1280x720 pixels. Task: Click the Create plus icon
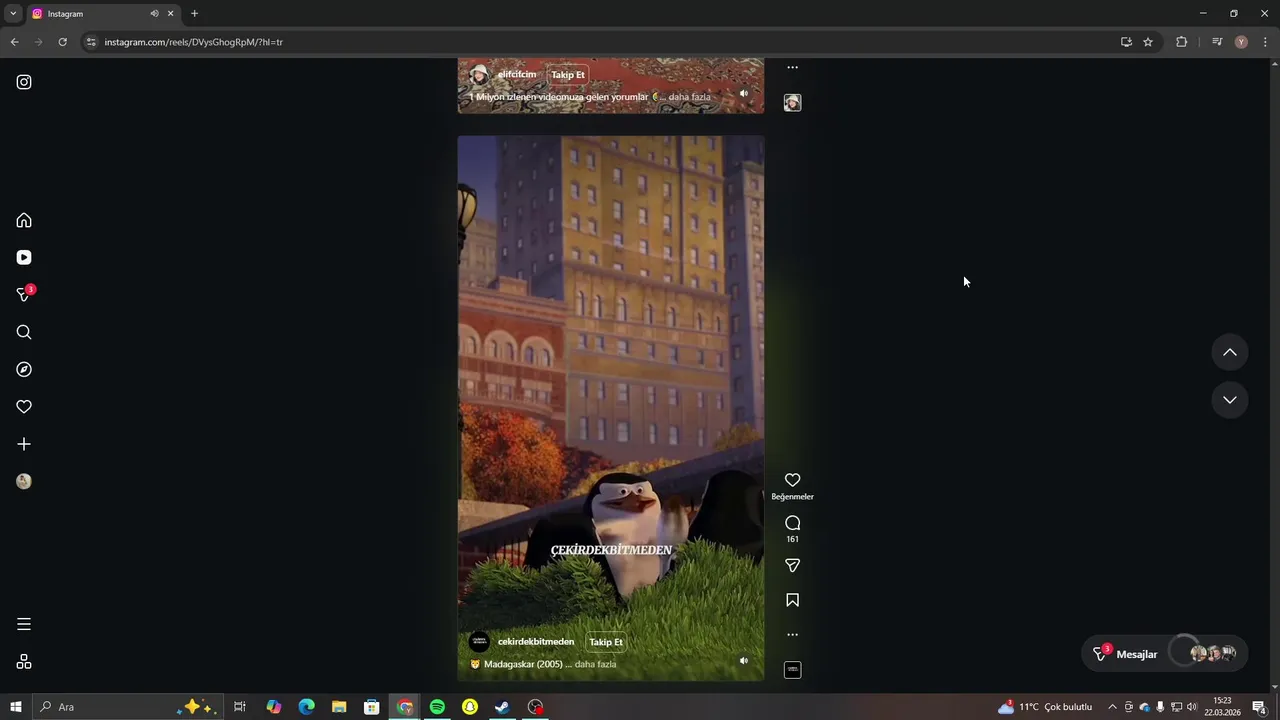point(24,444)
